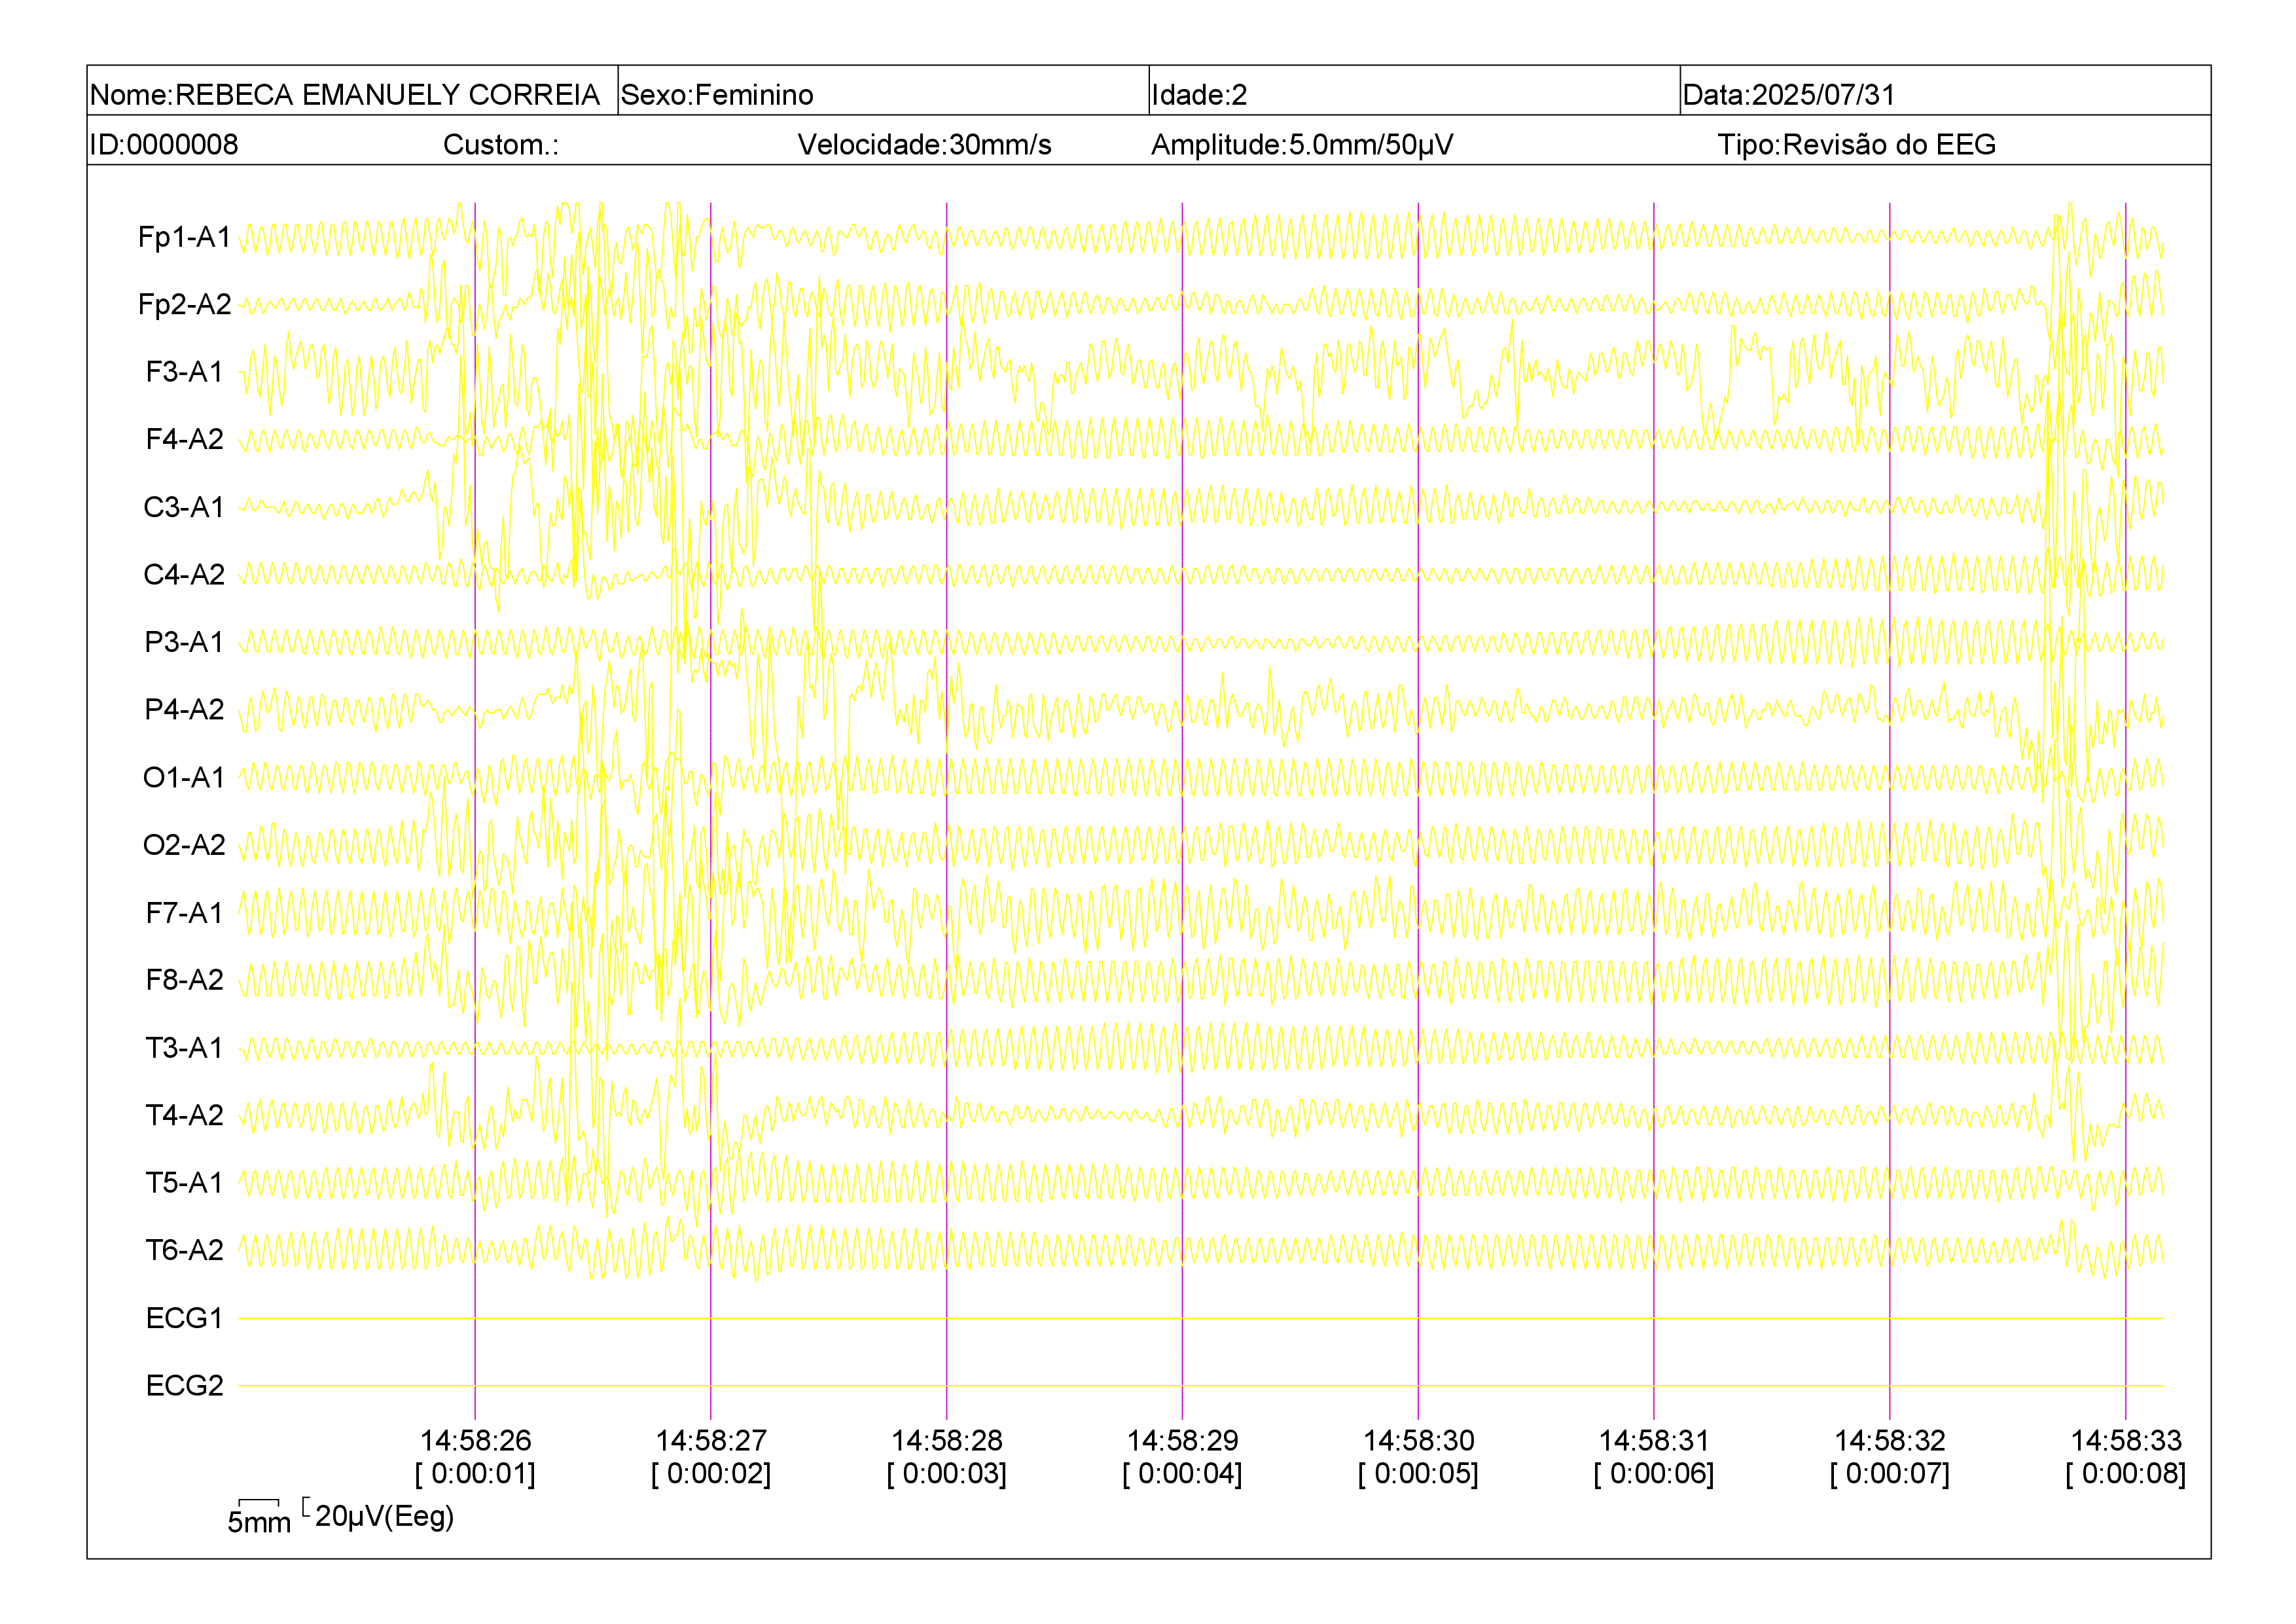Select the C4-A2 channel label
This screenshot has width=2296, height=1624.
tap(184, 574)
